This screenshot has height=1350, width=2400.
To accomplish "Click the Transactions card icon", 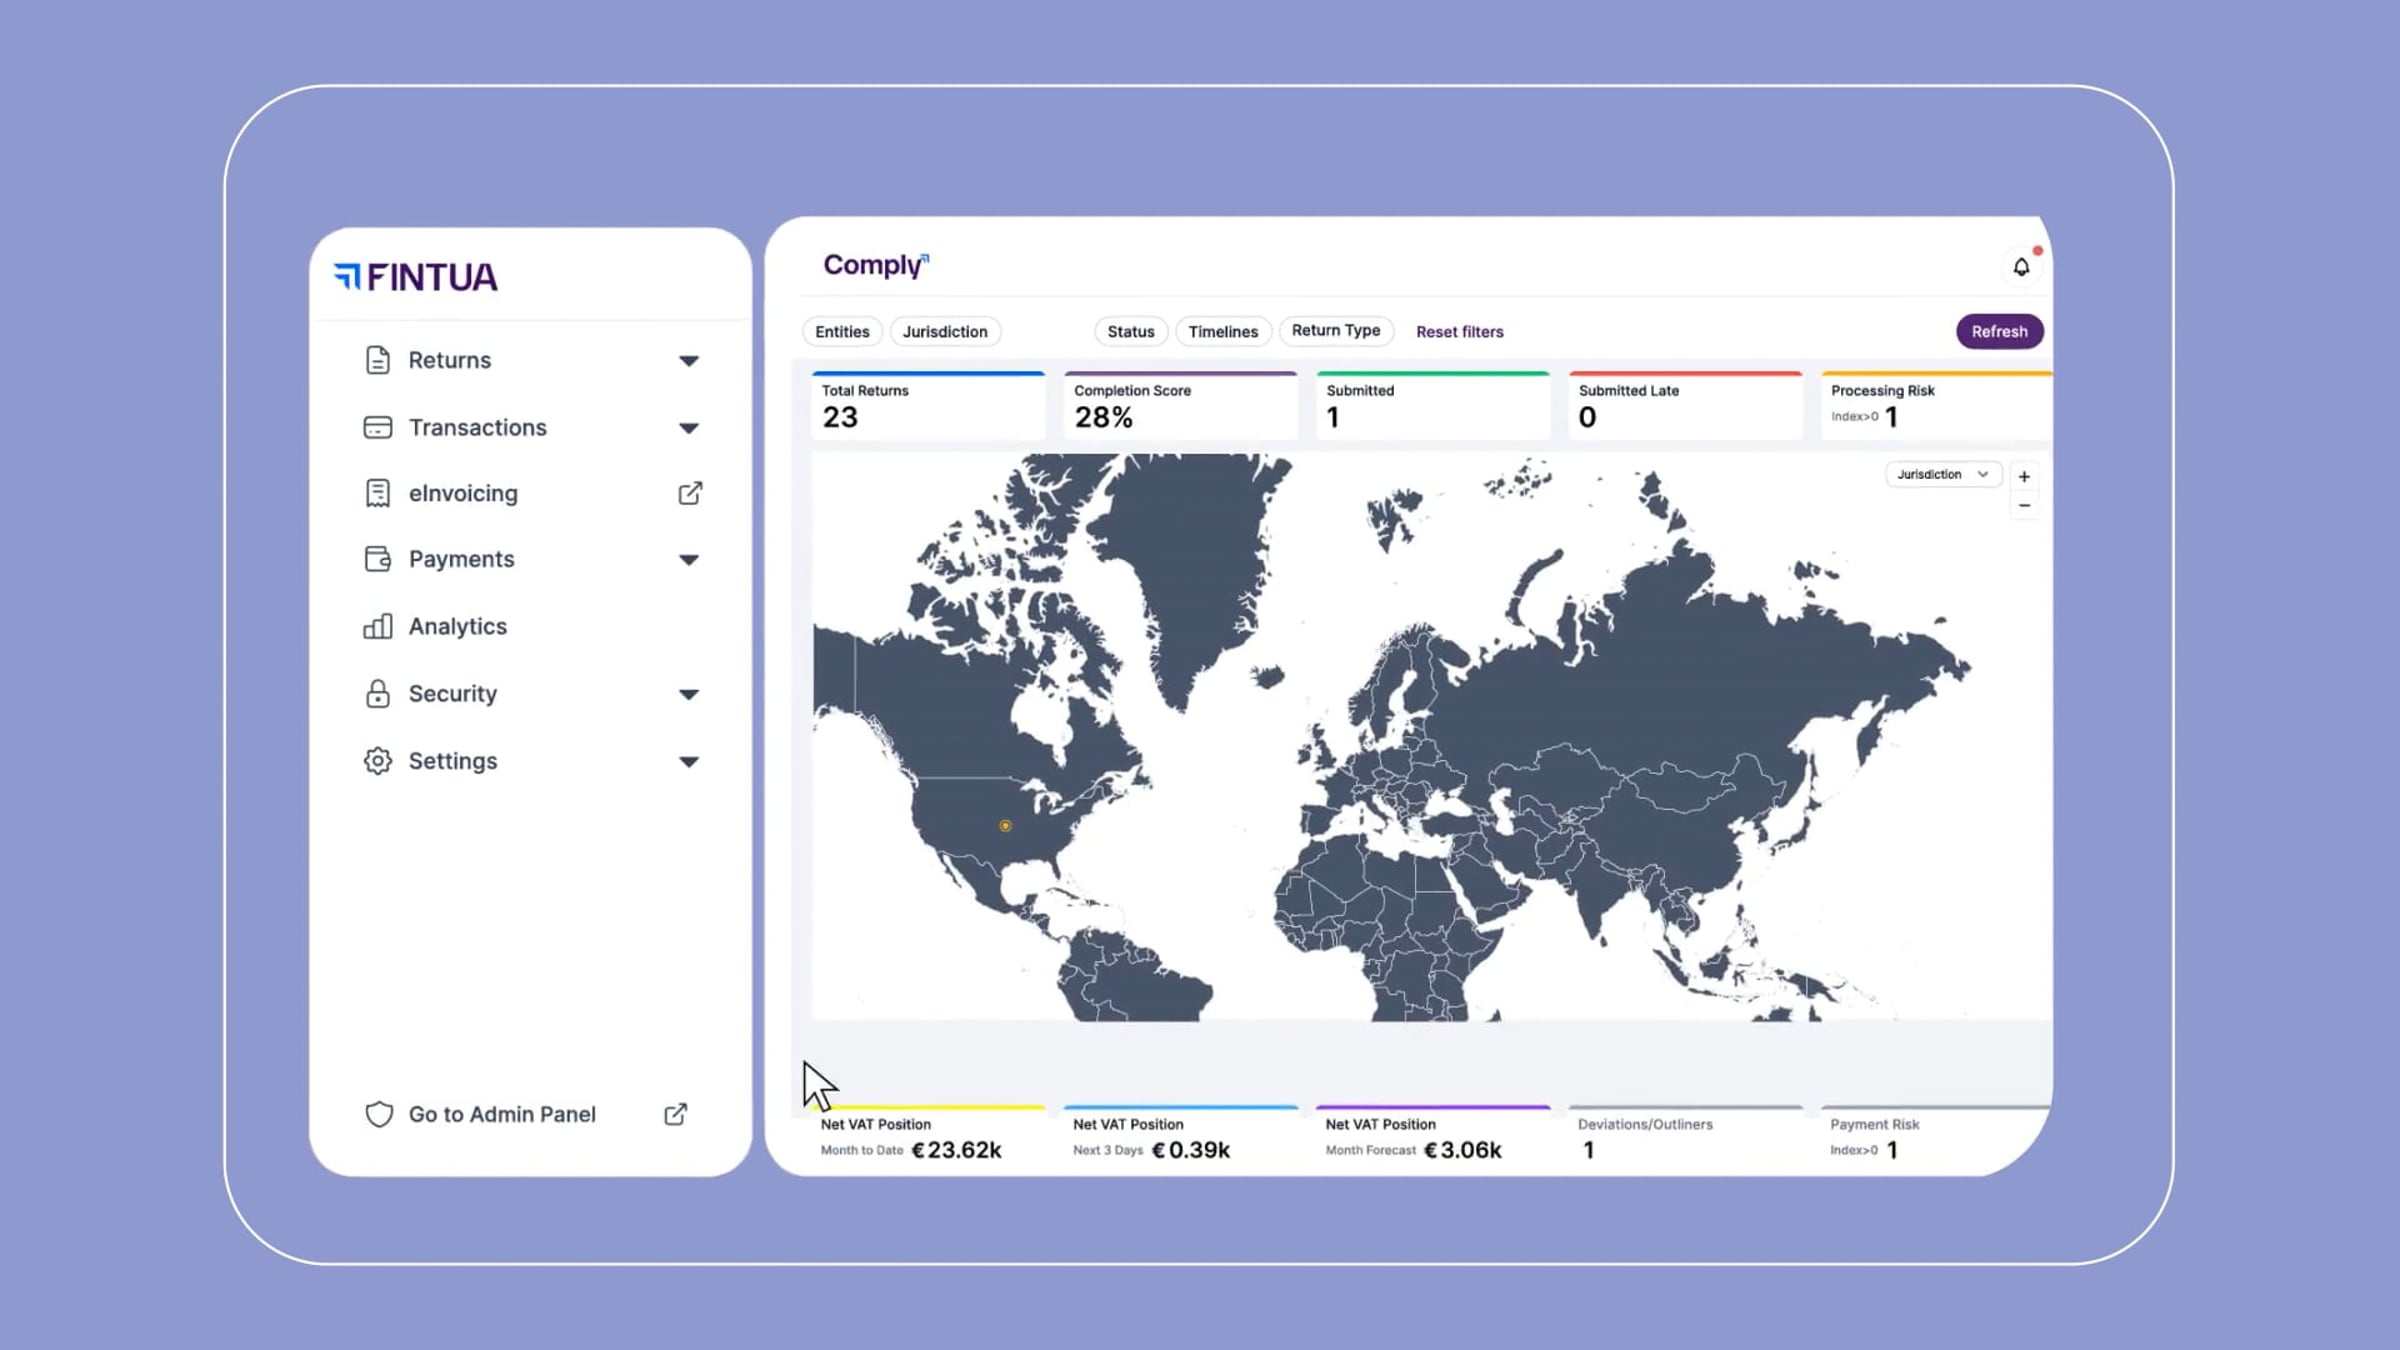I will coord(377,428).
